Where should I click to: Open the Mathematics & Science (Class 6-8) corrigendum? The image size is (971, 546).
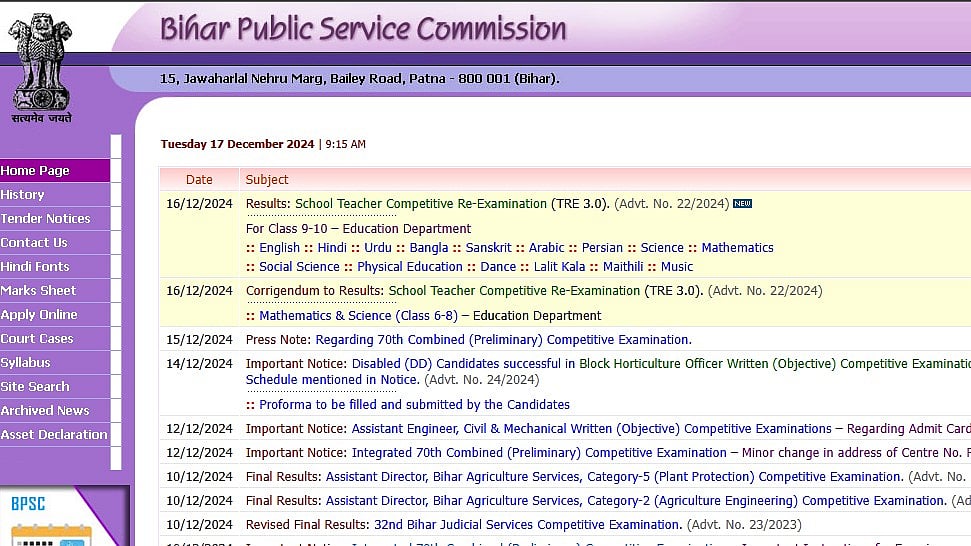(x=358, y=316)
